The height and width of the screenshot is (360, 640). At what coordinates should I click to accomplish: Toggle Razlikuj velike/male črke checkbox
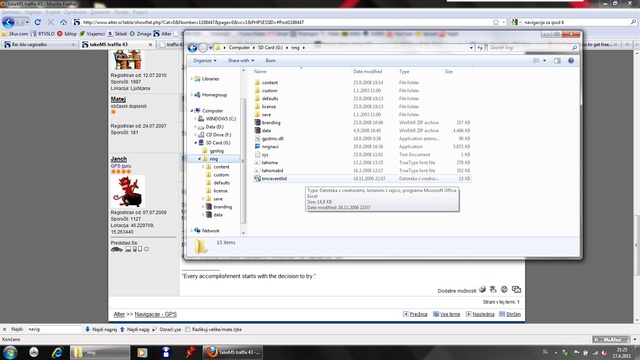pyautogui.click(x=188, y=329)
